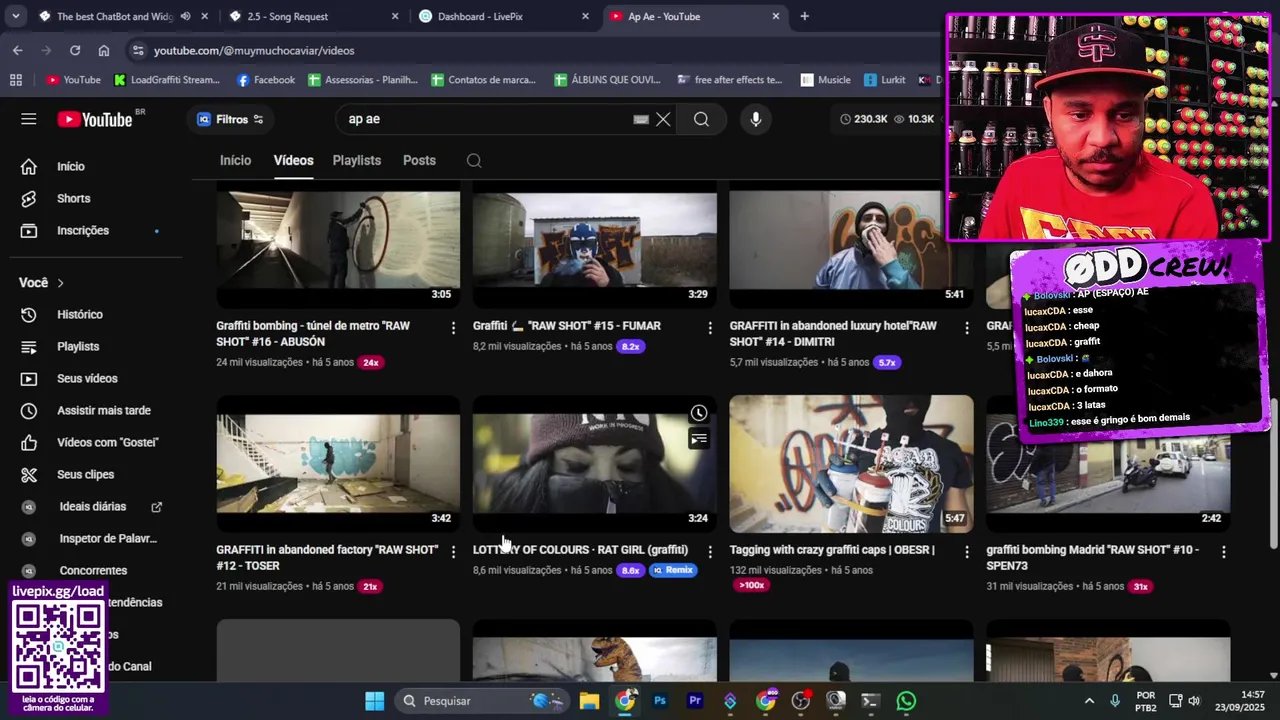Start voice search with the microphone
Image resolution: width=1280 pixels, height=720 pixels.
(x=755, y=119)
